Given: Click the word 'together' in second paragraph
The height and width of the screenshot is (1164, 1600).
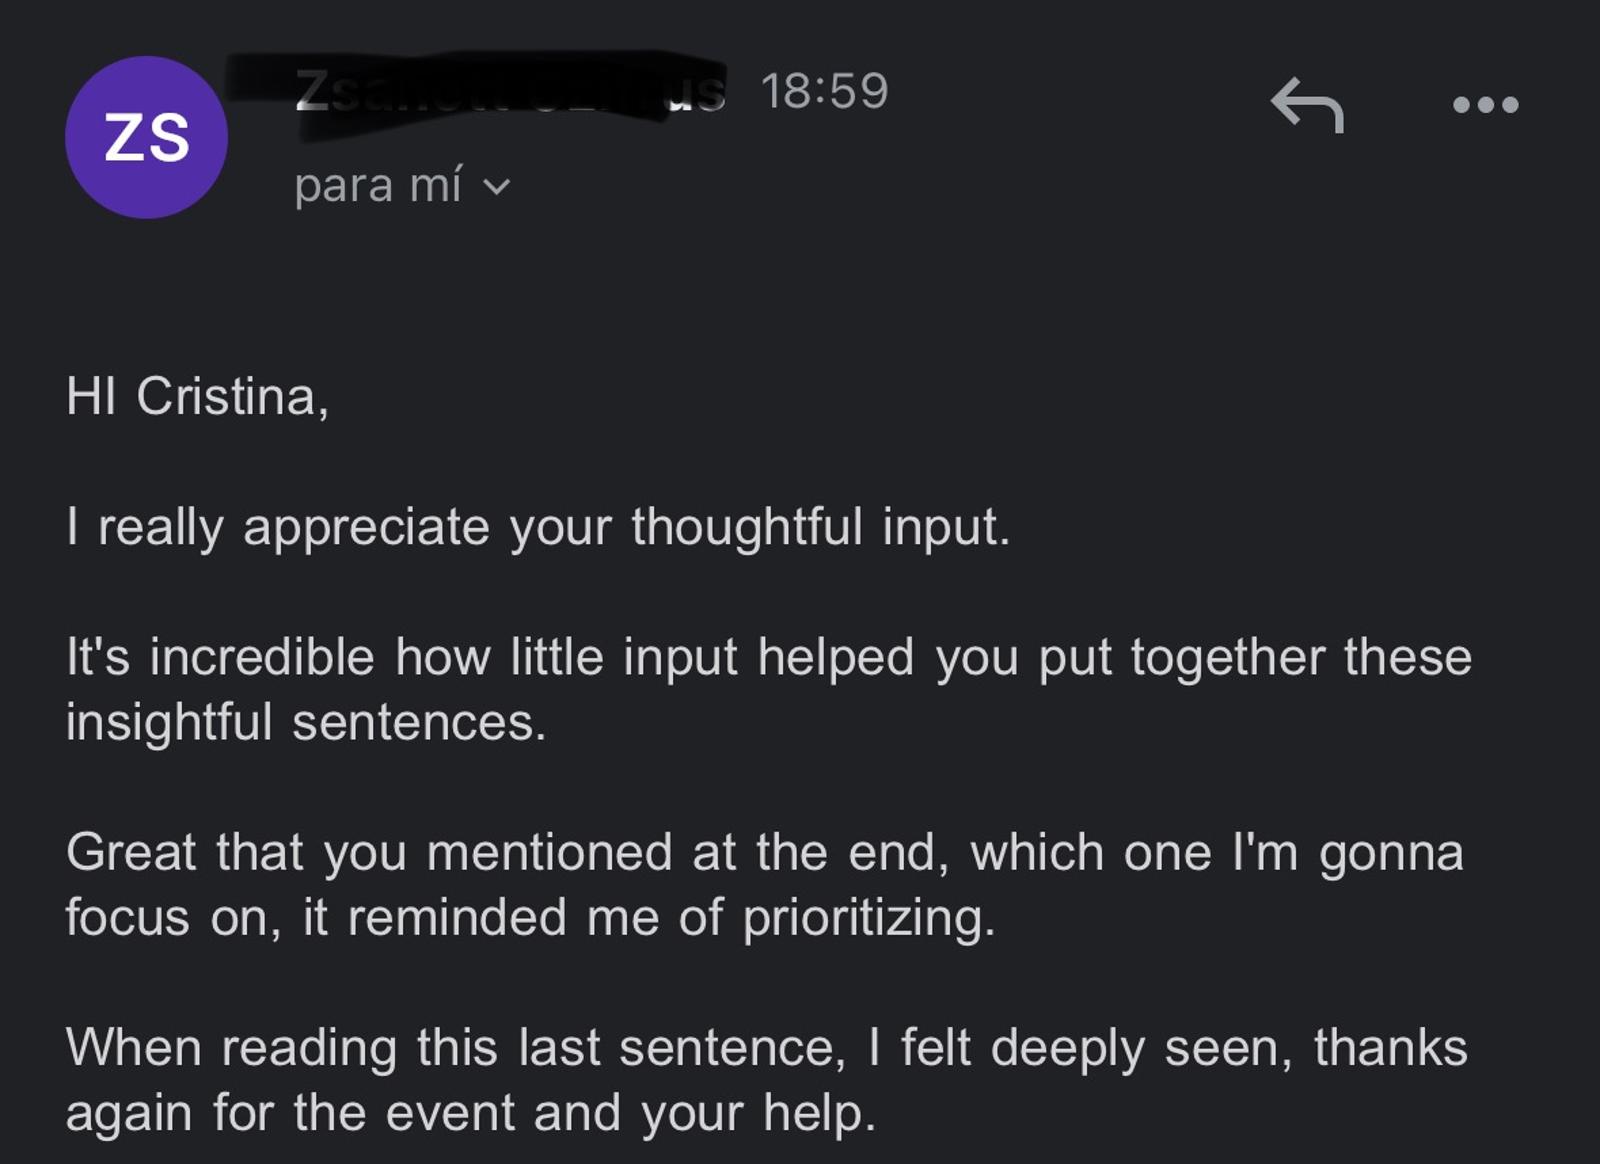Looking at the screenshot, I should 1228,659.
